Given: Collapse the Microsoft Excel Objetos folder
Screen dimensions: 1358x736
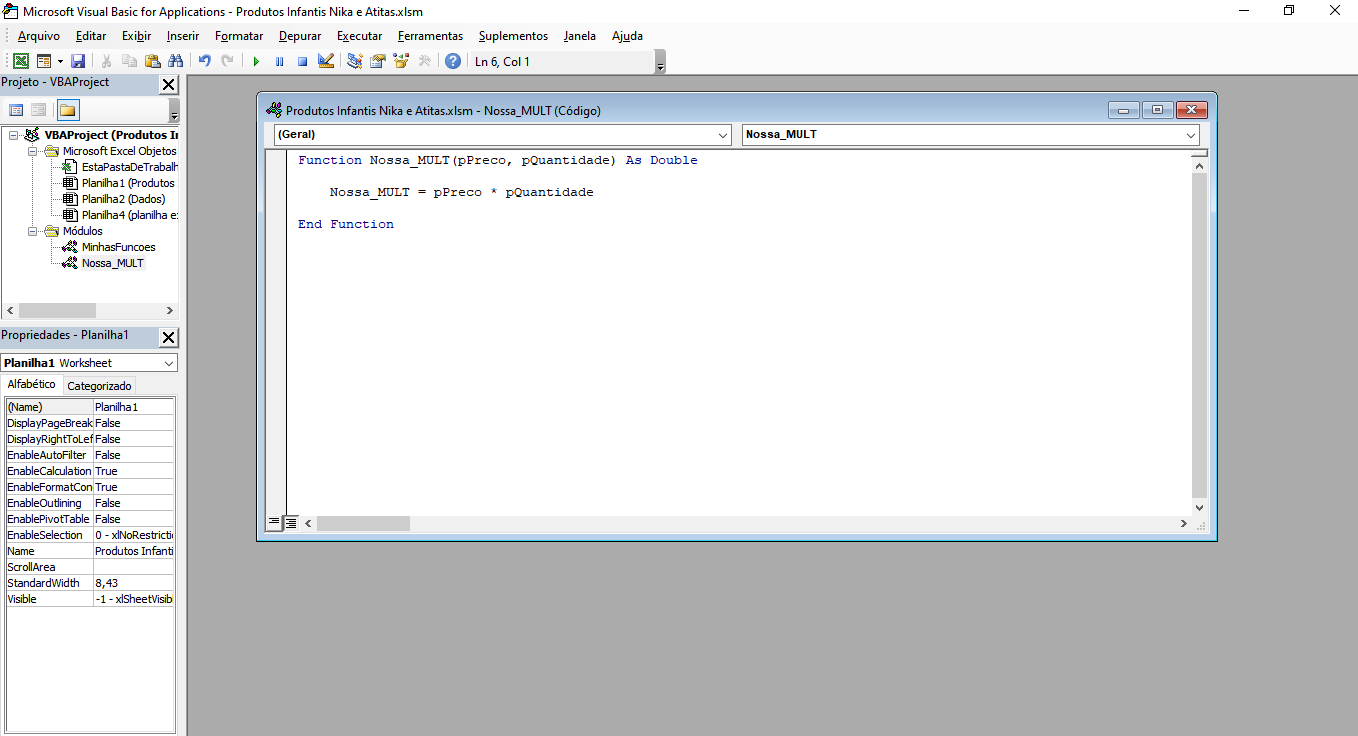Looking at the screenshot, I should (x=32, y=151).
